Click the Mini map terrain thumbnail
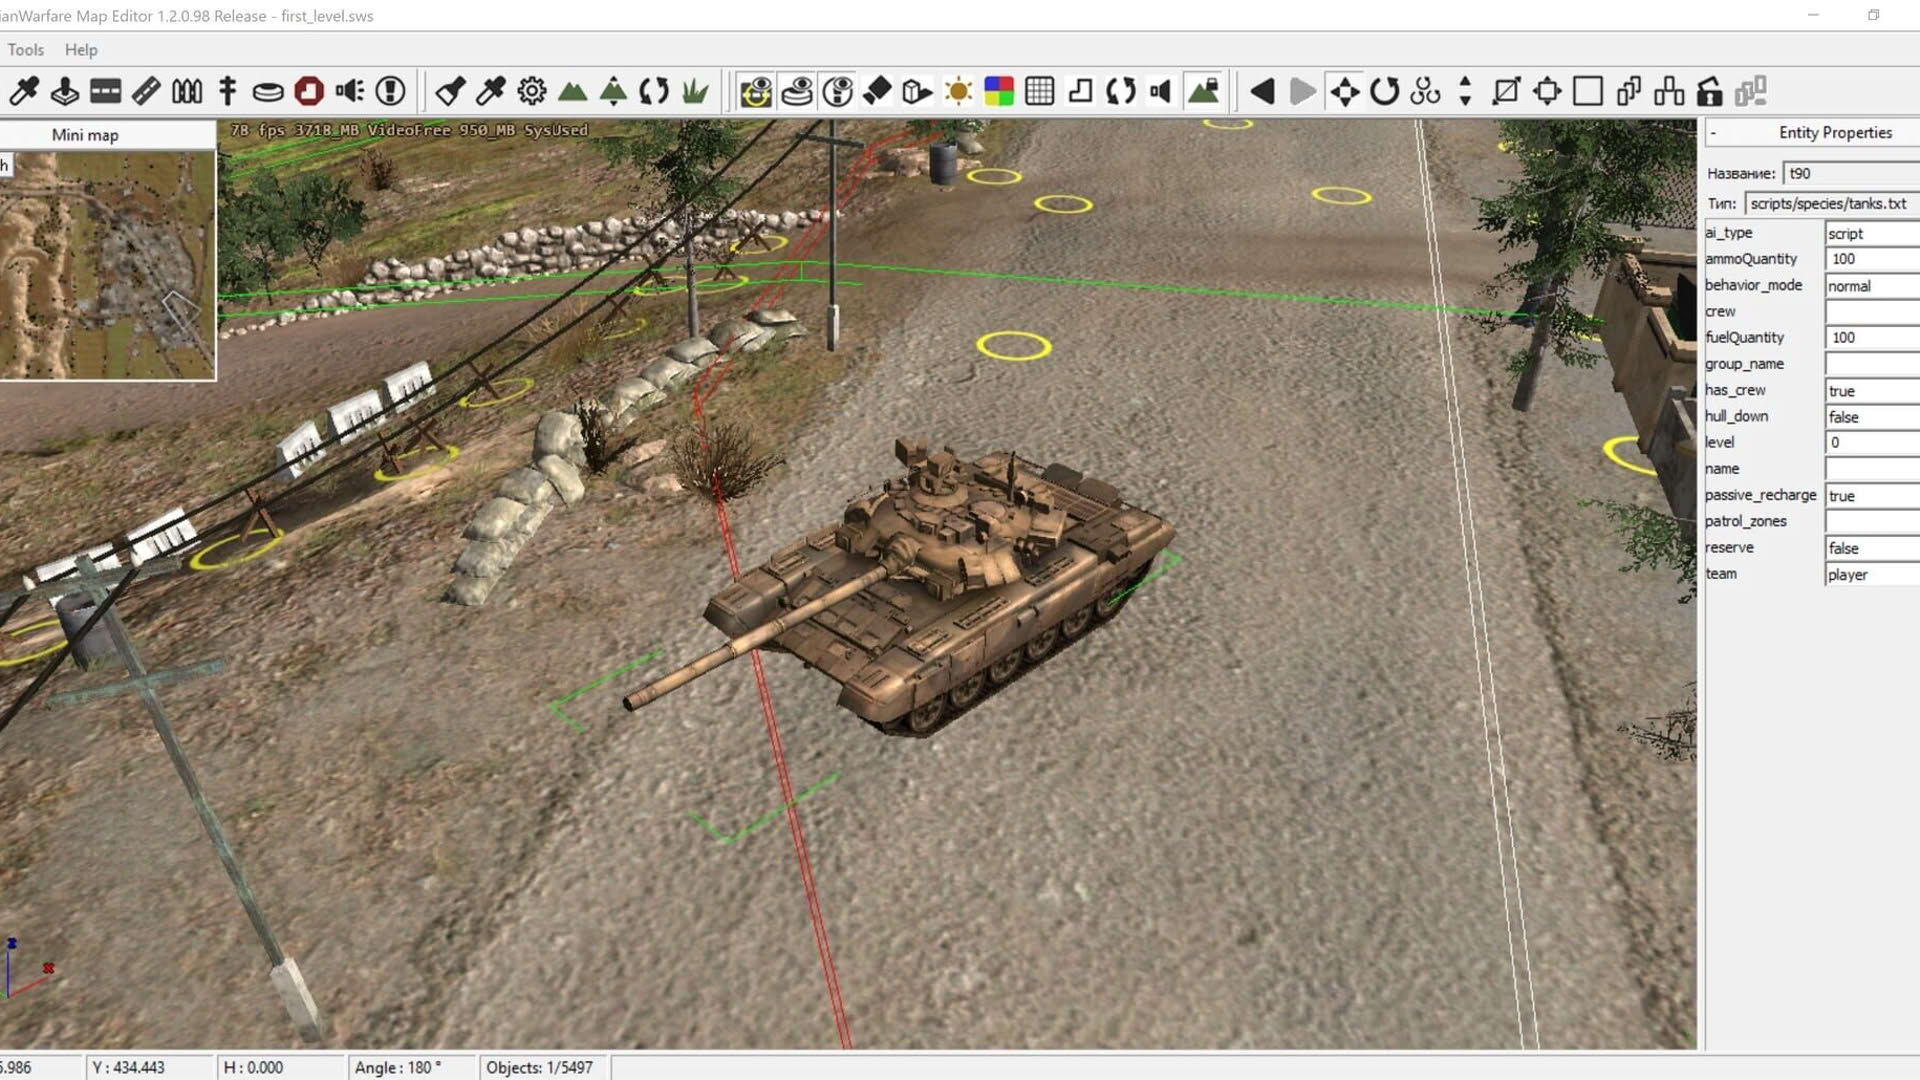1920x1080 pixels. 107,265
